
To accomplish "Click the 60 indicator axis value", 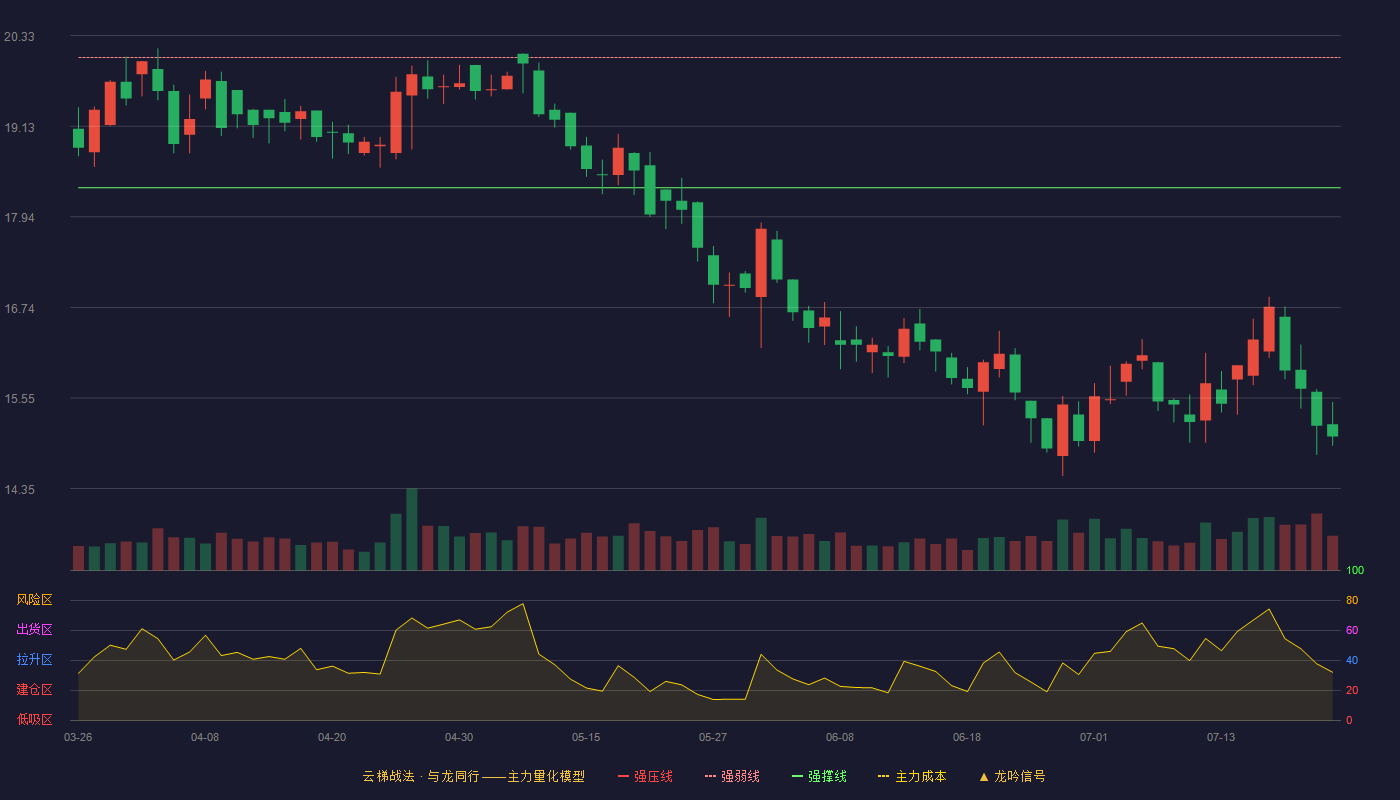I will [x=1352, y=630].
